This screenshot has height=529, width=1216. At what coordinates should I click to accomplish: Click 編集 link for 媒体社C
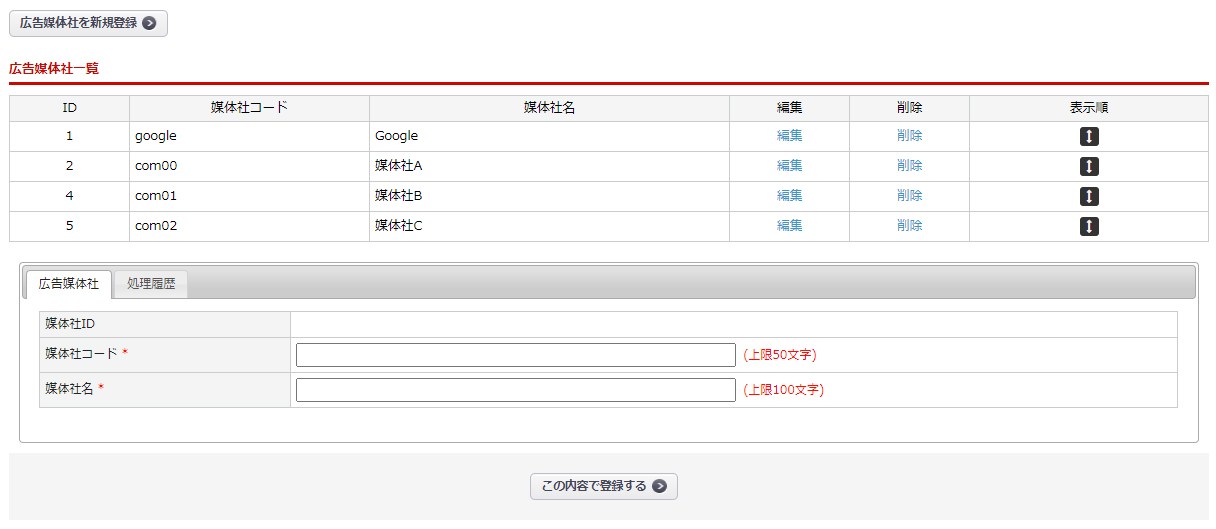tap(789, 226)
